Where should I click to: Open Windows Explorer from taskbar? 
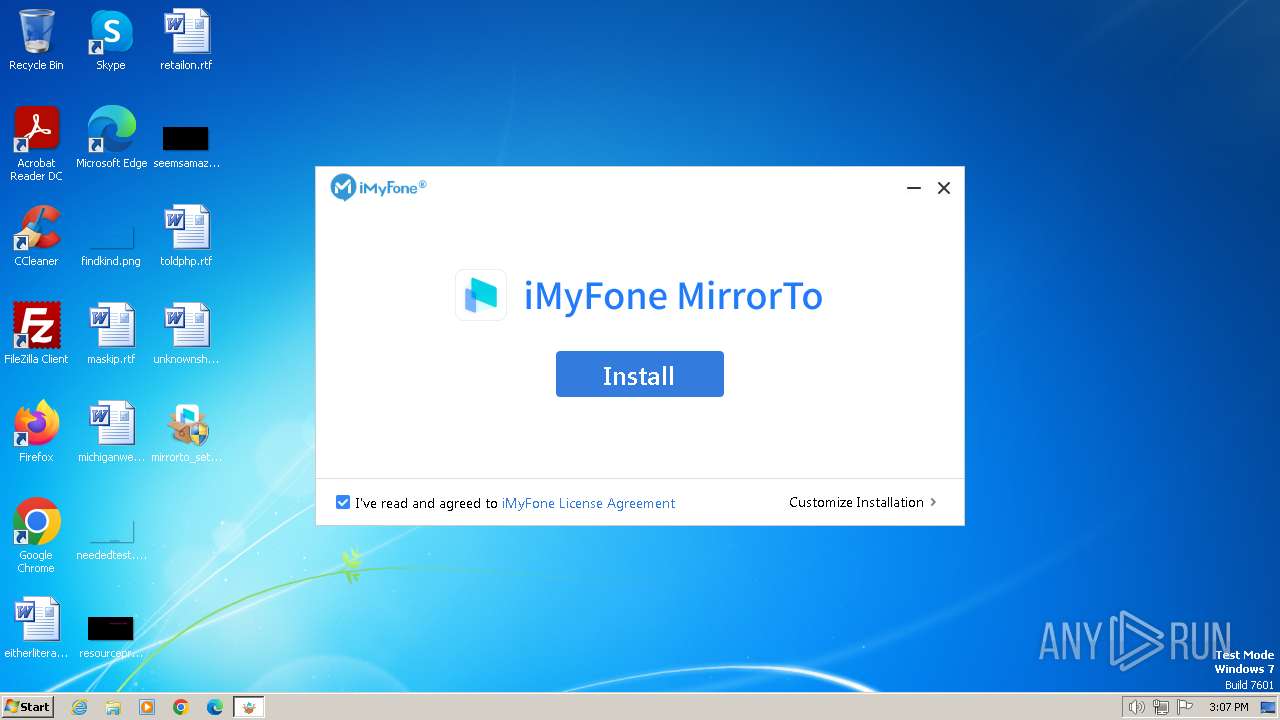pos(113,707)
